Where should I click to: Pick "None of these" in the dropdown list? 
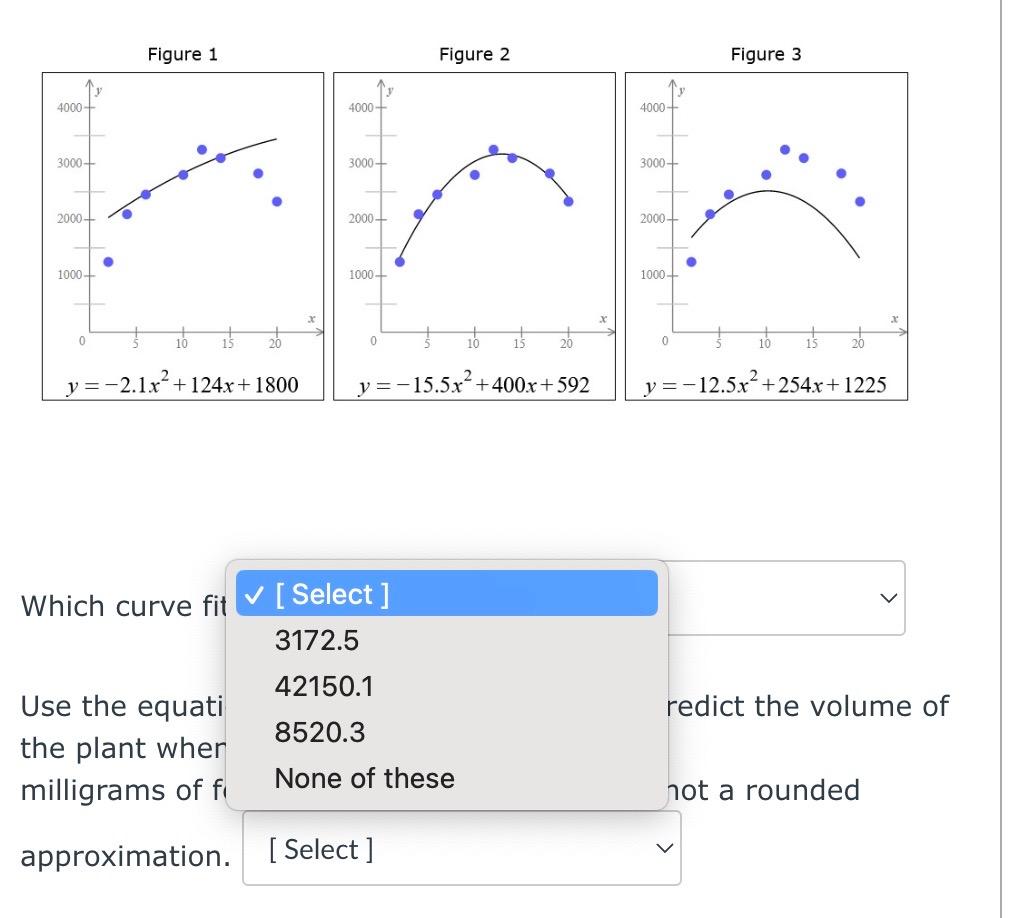362,778
